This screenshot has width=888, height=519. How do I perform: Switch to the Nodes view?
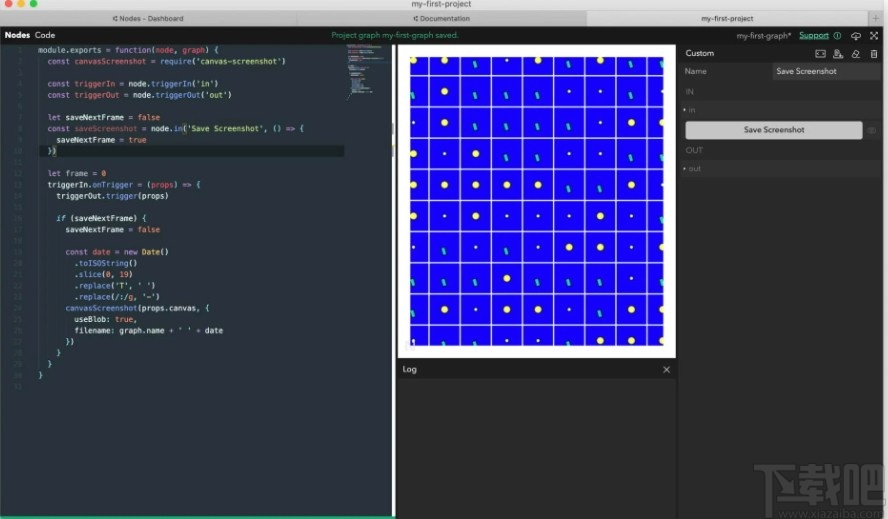pos(17,35)
